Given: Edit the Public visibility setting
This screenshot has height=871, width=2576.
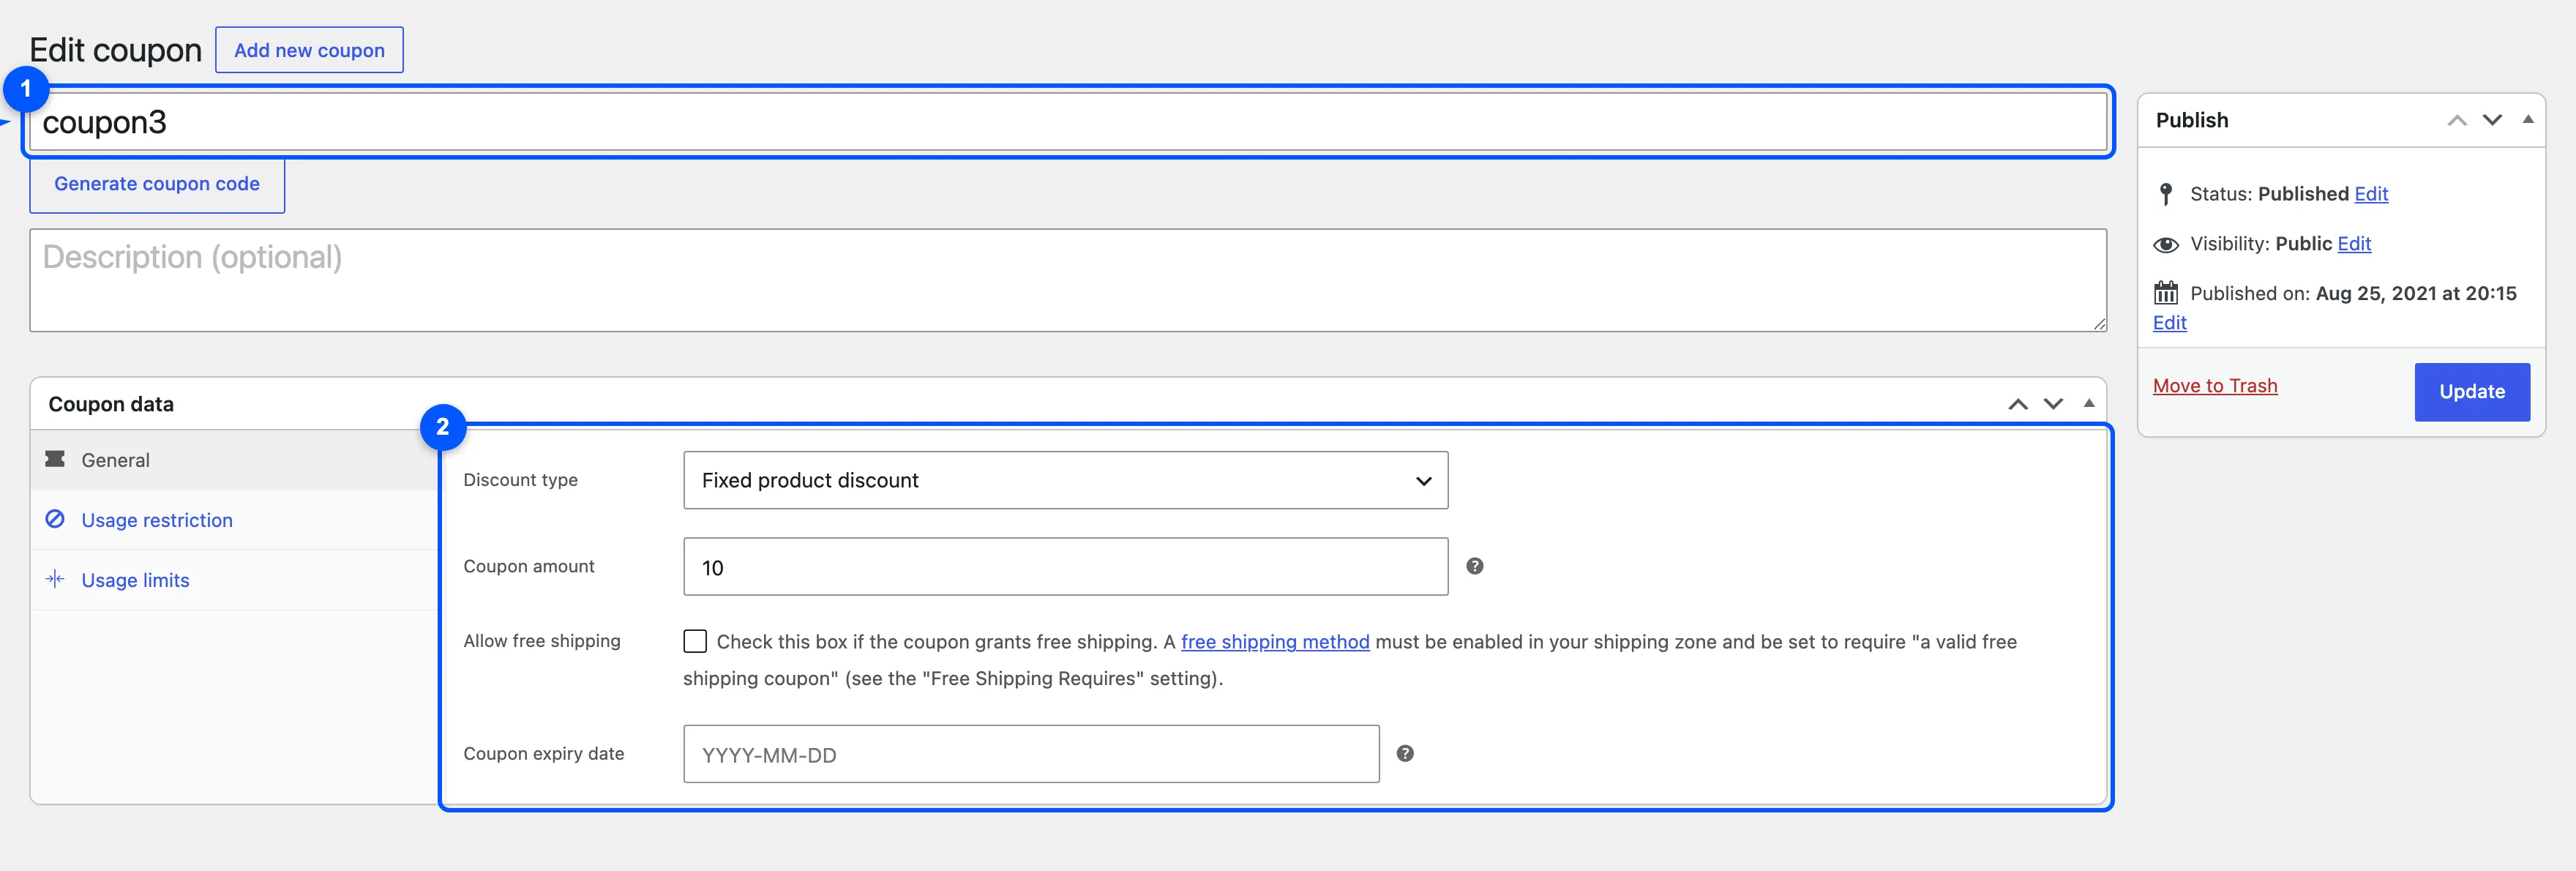Looking at the screenshot, I should point(2354,244).
